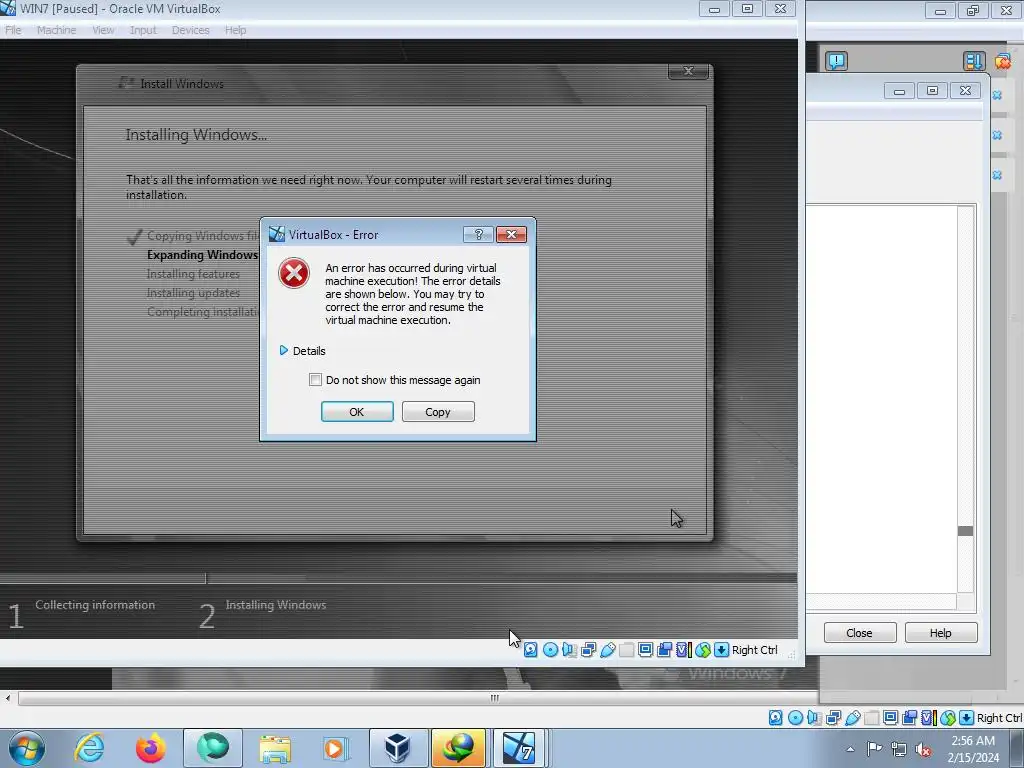Click the display indicator in WIN7 window status bar
The height and width of the screenshot is (768, 1024).
pos(645,650)
